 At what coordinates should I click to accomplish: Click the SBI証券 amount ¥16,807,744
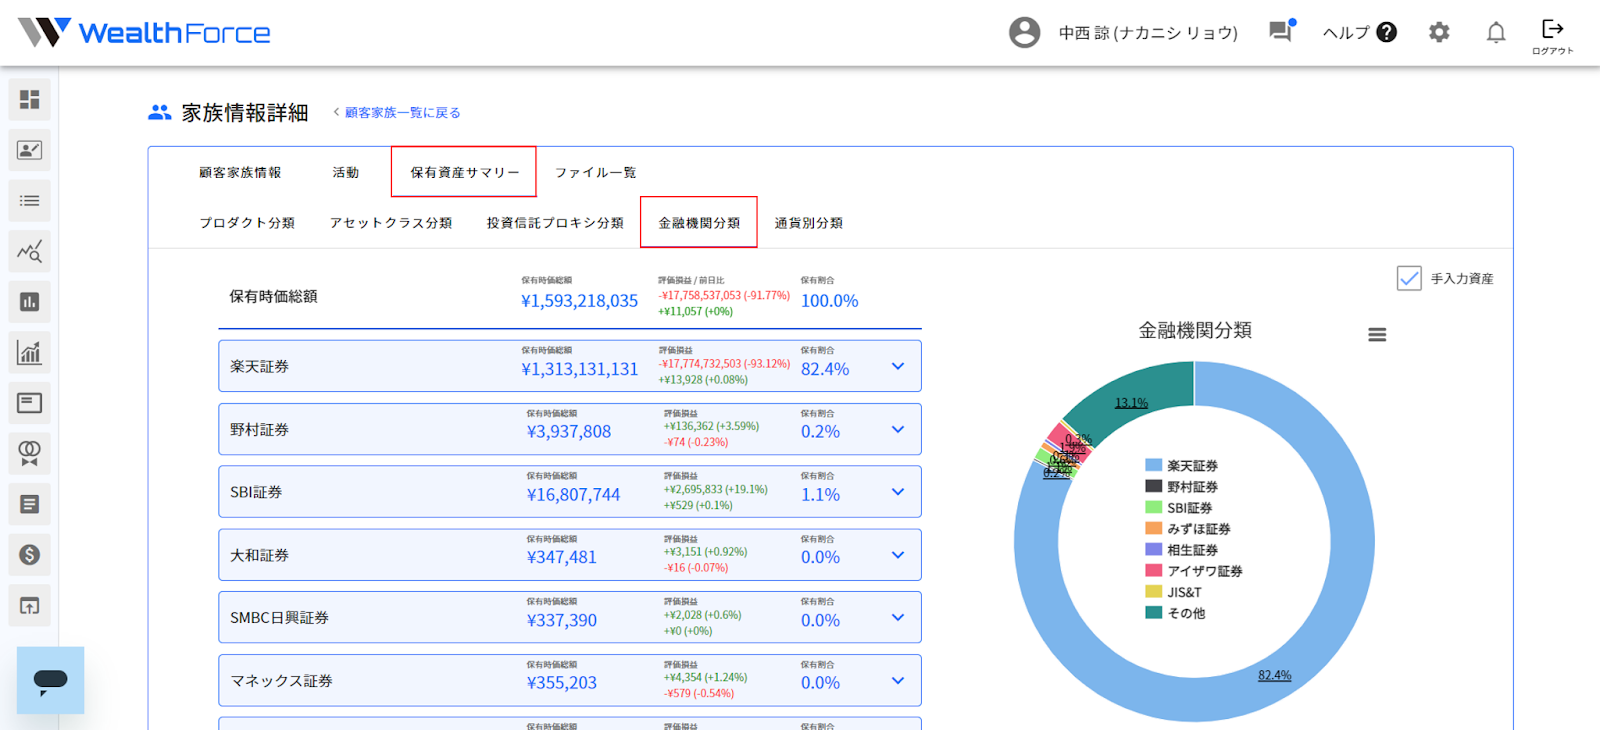(574, 495)
